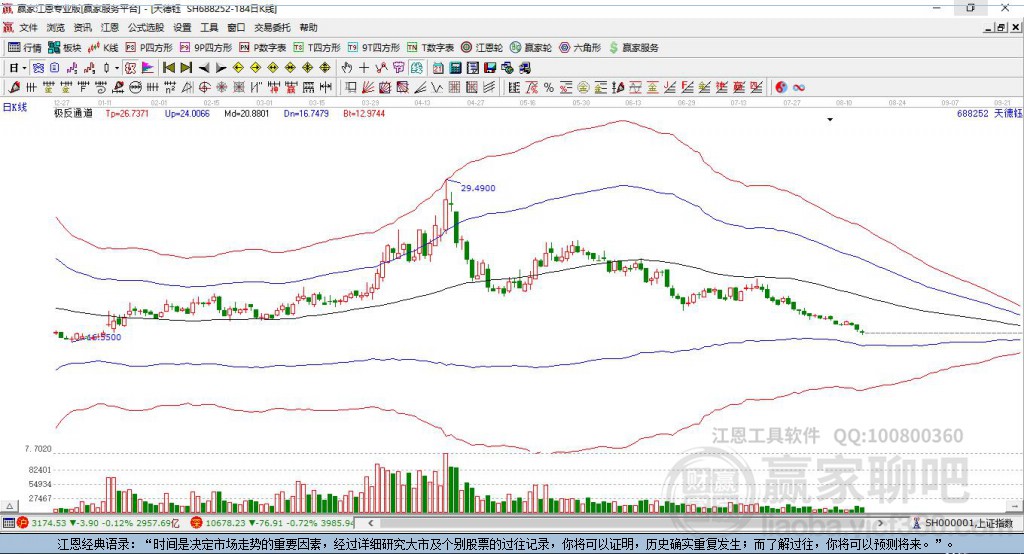Viewport: 1024px width, 554px height.
Task: Open the 窗口 menu
Action: tap(236, 27)
